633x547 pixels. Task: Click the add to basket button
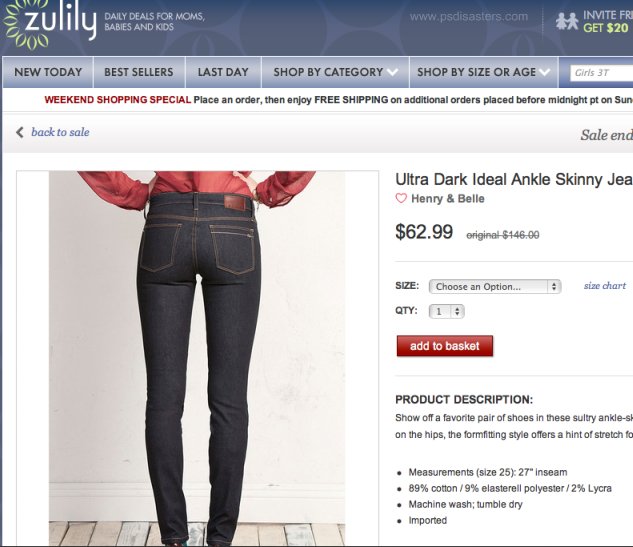[x=444, y=346]
